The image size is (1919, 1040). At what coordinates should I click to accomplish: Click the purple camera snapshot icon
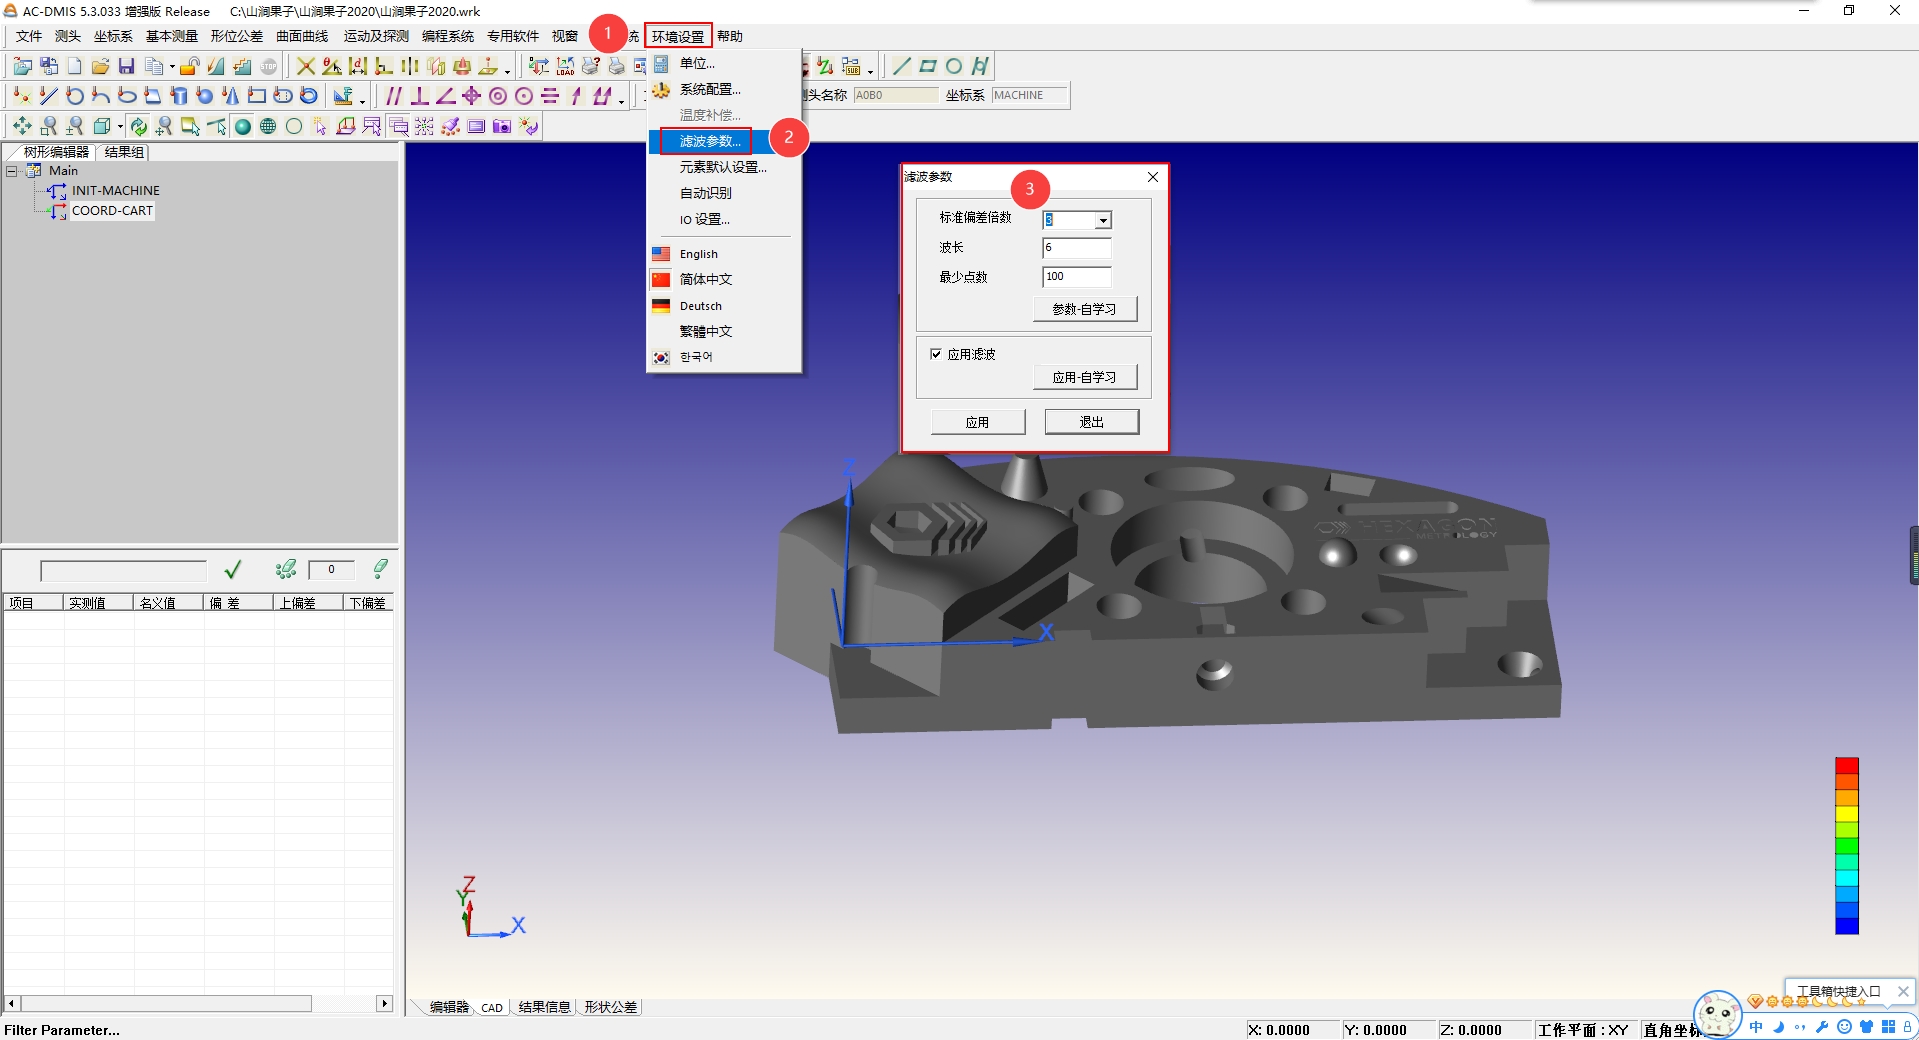point(502,126)
